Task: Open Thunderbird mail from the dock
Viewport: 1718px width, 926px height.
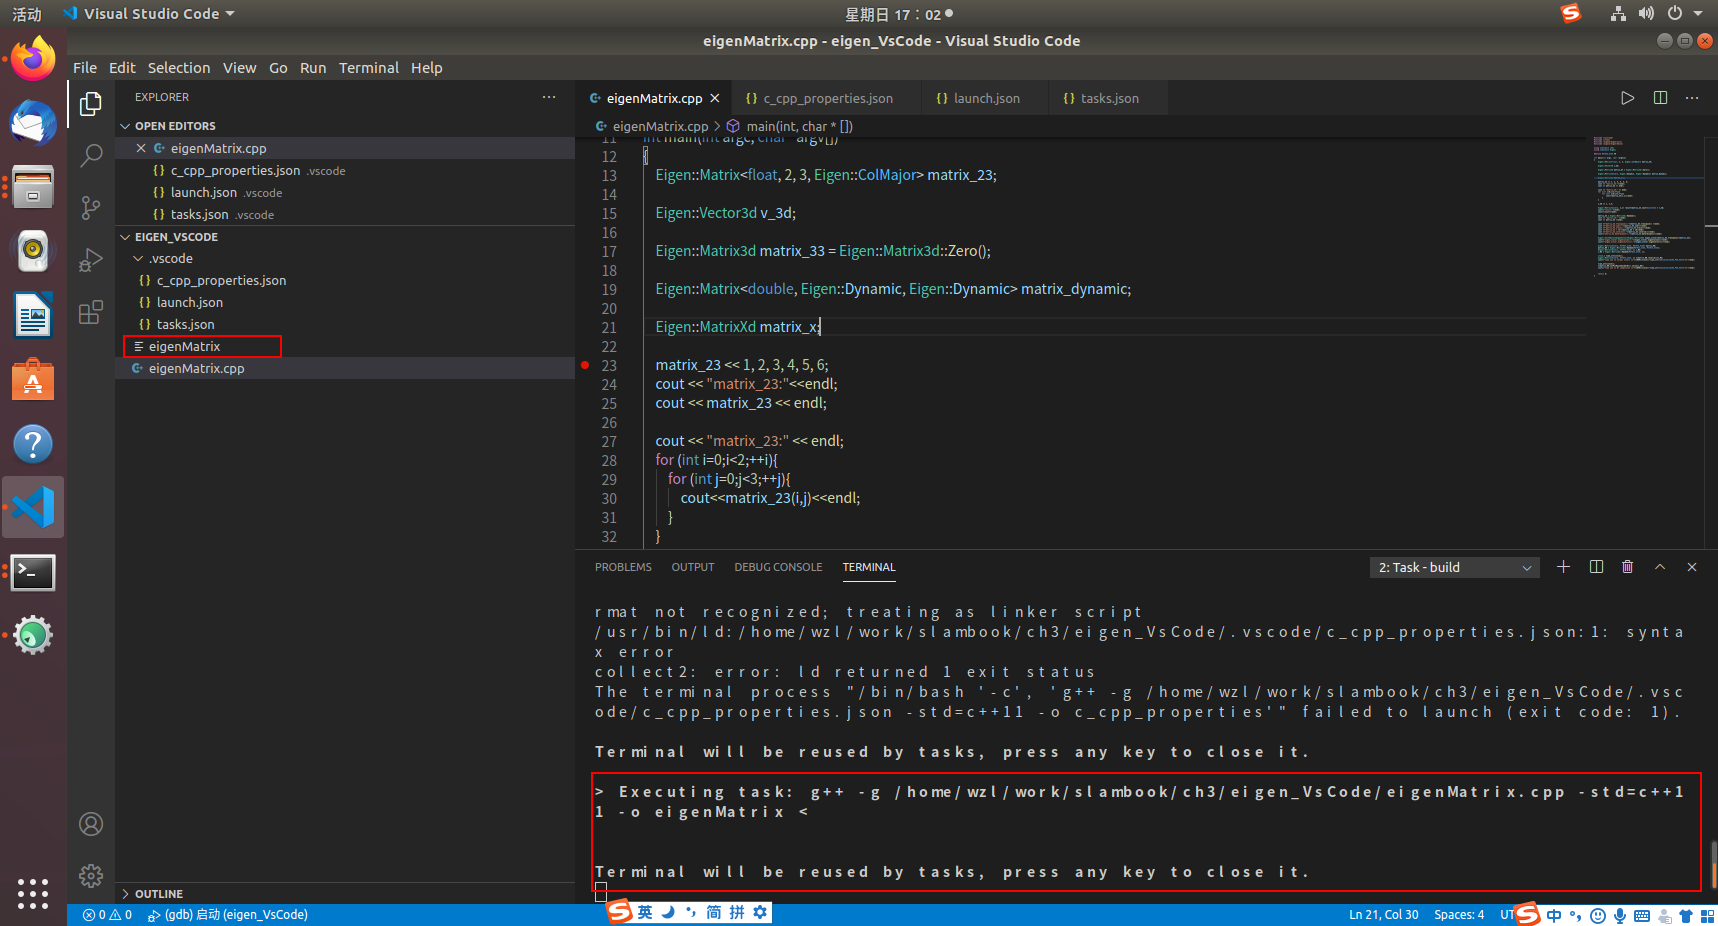Action: (x=33, y=123)
